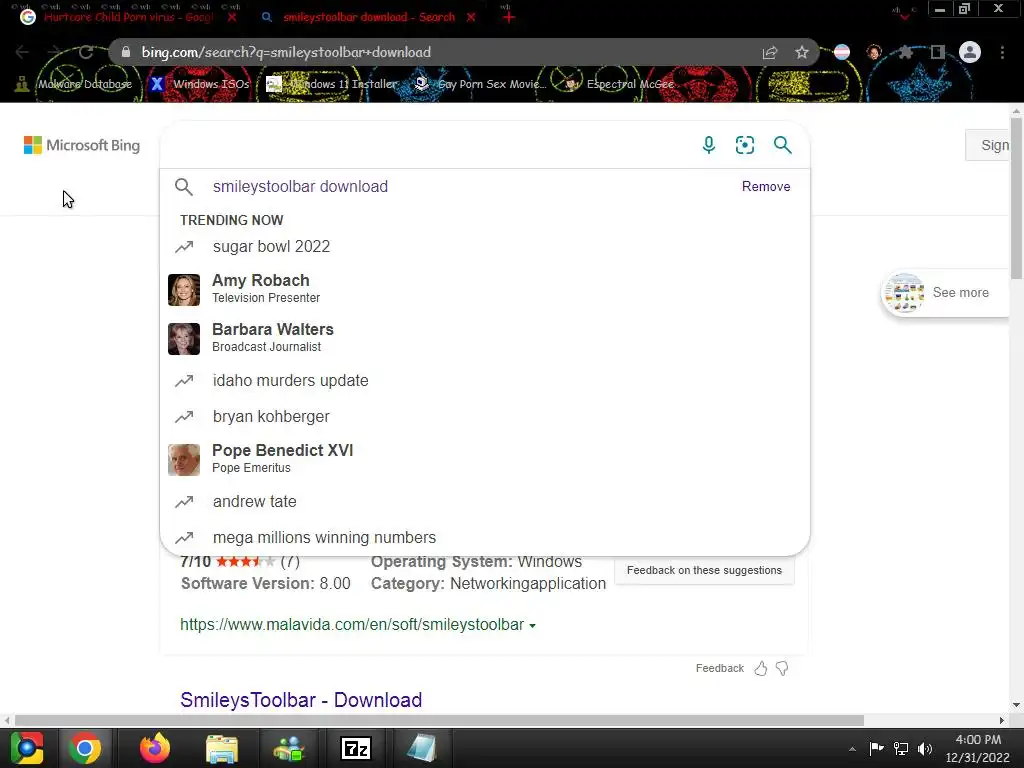Click the Feedback text link

click(720, 668)
